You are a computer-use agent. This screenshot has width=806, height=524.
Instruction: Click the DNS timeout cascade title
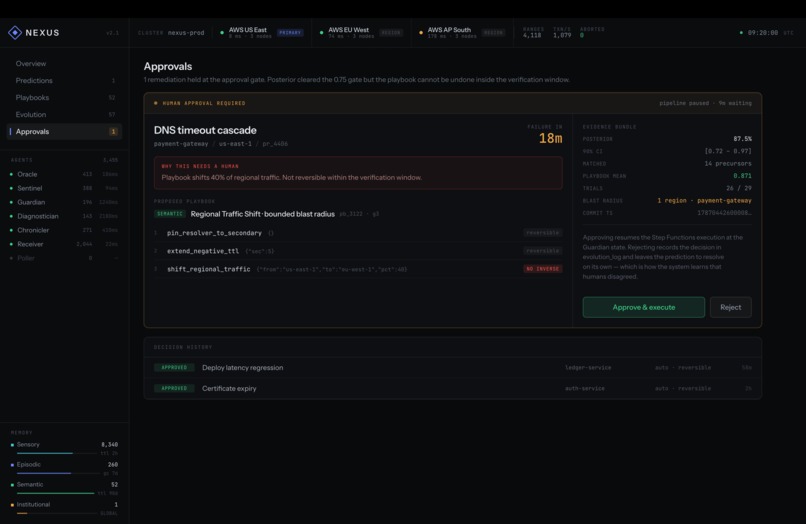pyautogui.click(x=205, y=130)
